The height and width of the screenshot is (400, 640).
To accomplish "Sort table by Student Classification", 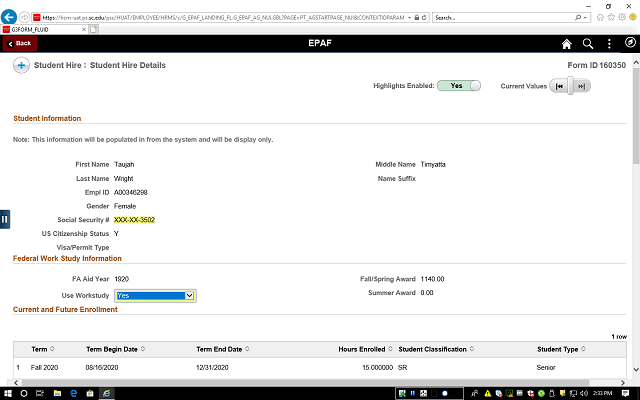I will point(436,349).
